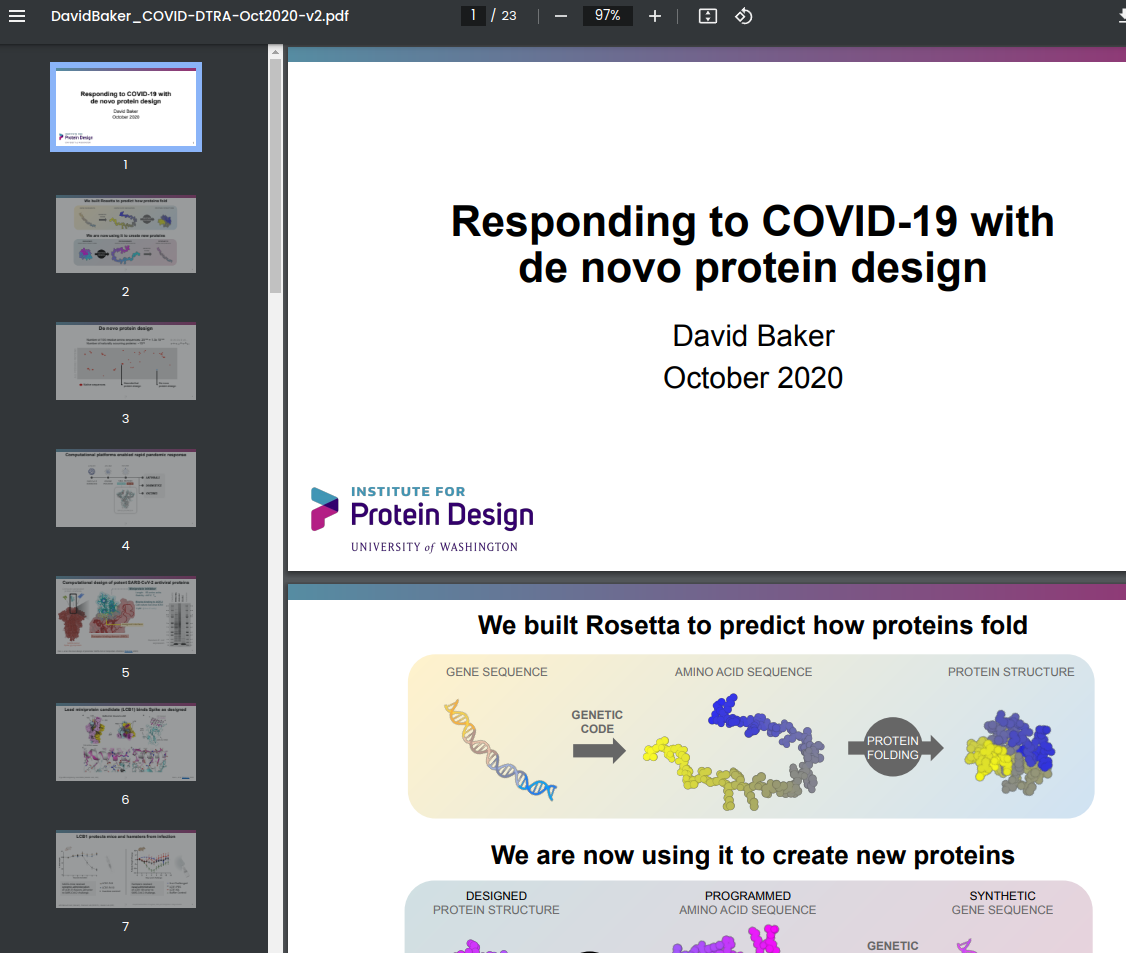
Task: Open page 6 thumbnail
Action: pos(126,742)
